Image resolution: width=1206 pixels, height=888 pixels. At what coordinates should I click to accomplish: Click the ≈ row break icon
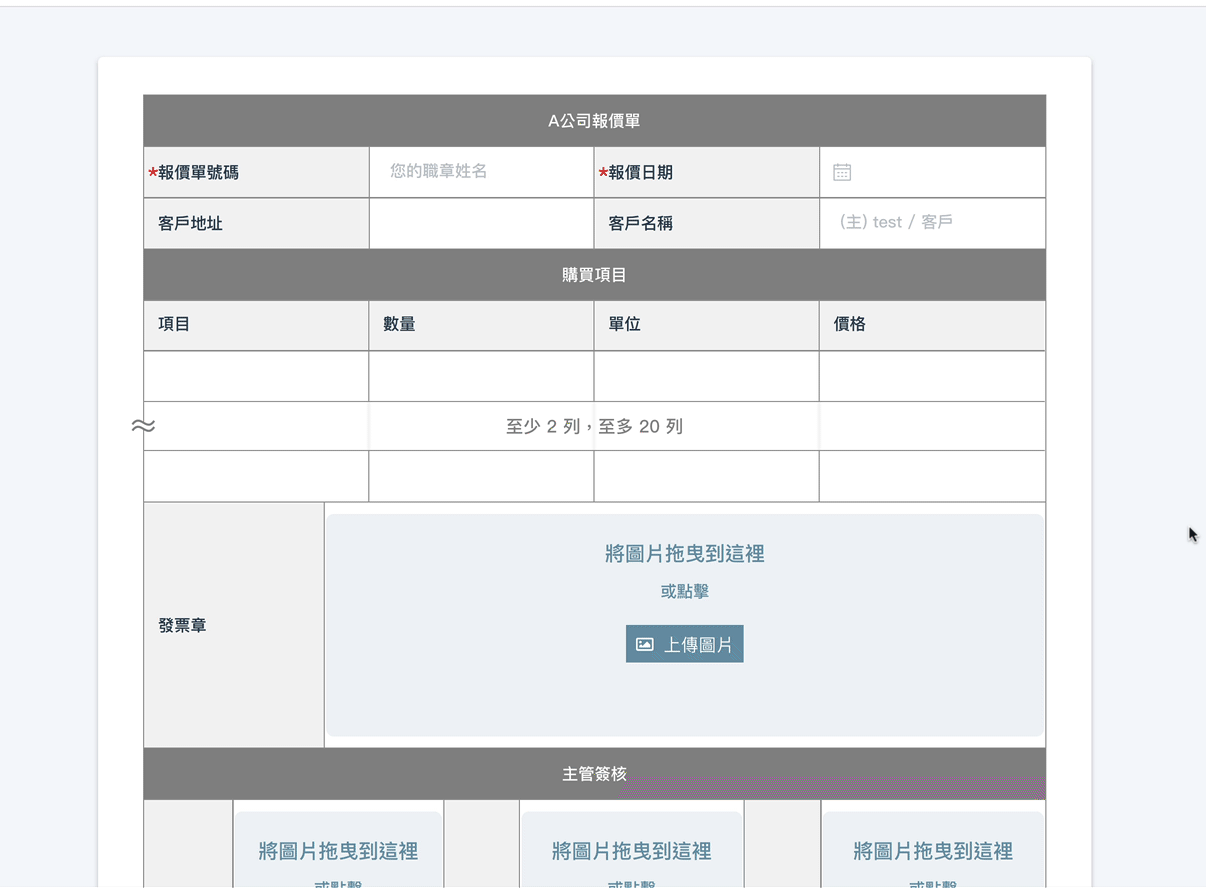click(x=143, y=426)
